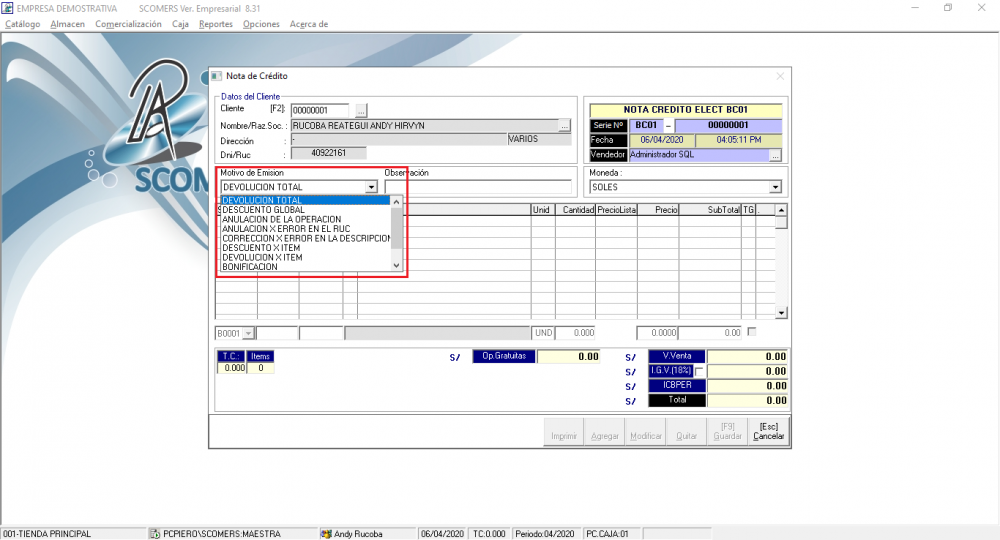This screenshot has width=1000, height=540.
Task: Click the [F9] Guardar button
Action: tap(727, 431)
